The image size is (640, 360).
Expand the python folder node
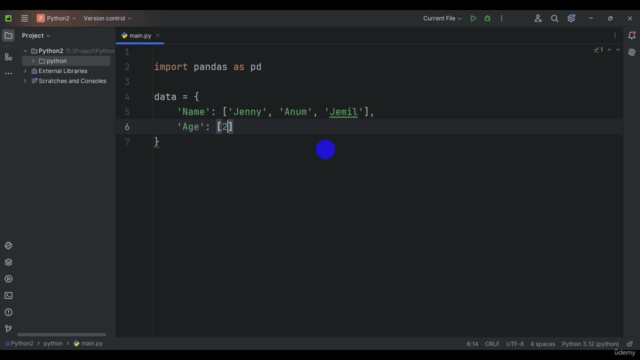33,61
